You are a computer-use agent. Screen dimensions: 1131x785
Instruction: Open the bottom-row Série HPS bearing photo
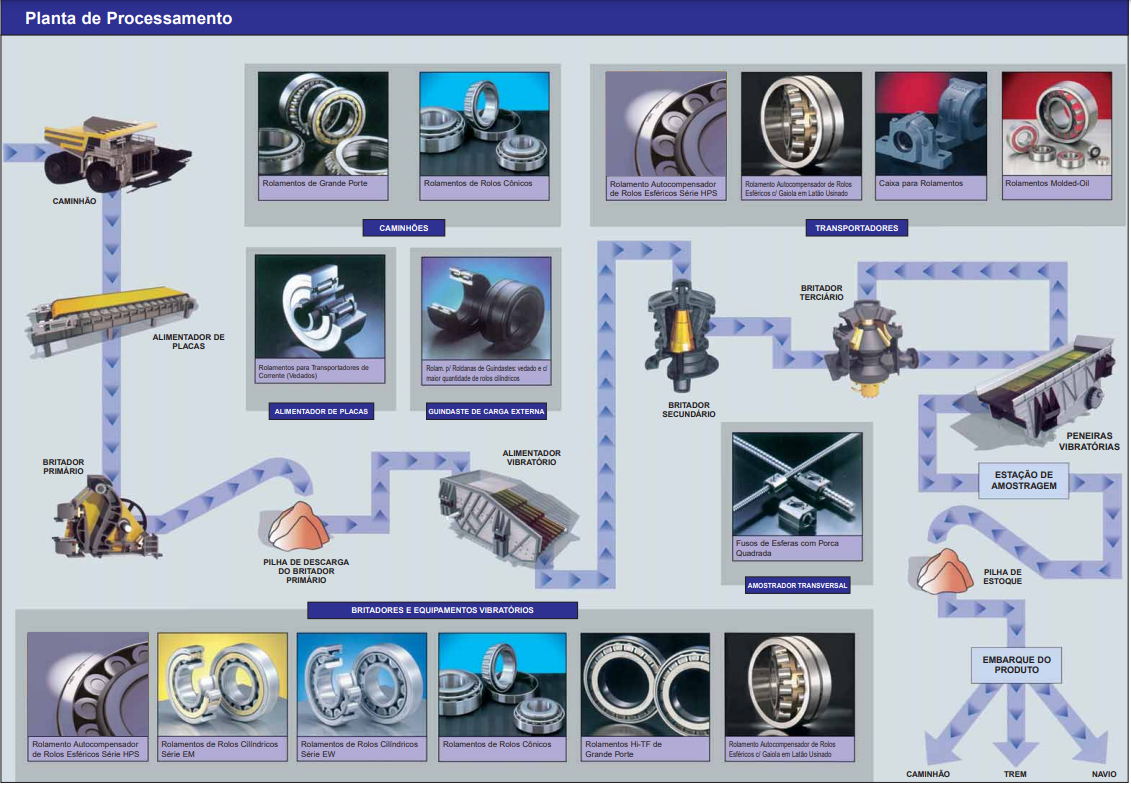[88, 685]
